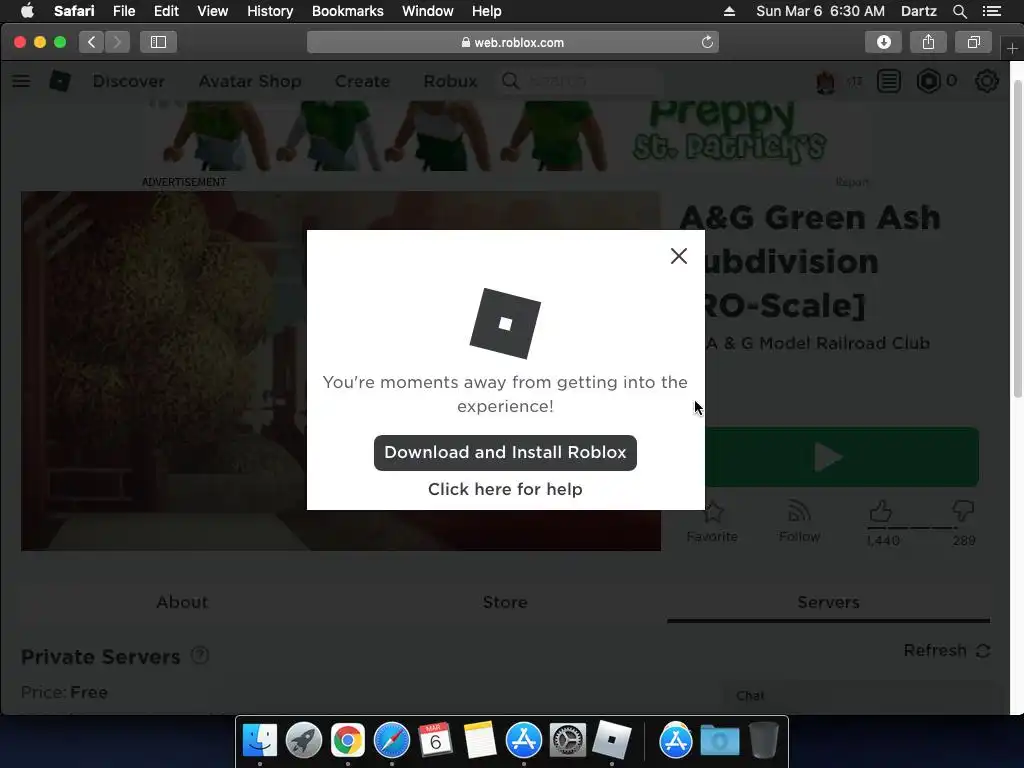Open Notification Center from the menu bar
Viewport: 1024px width, 768px height.
pos(991,11)
